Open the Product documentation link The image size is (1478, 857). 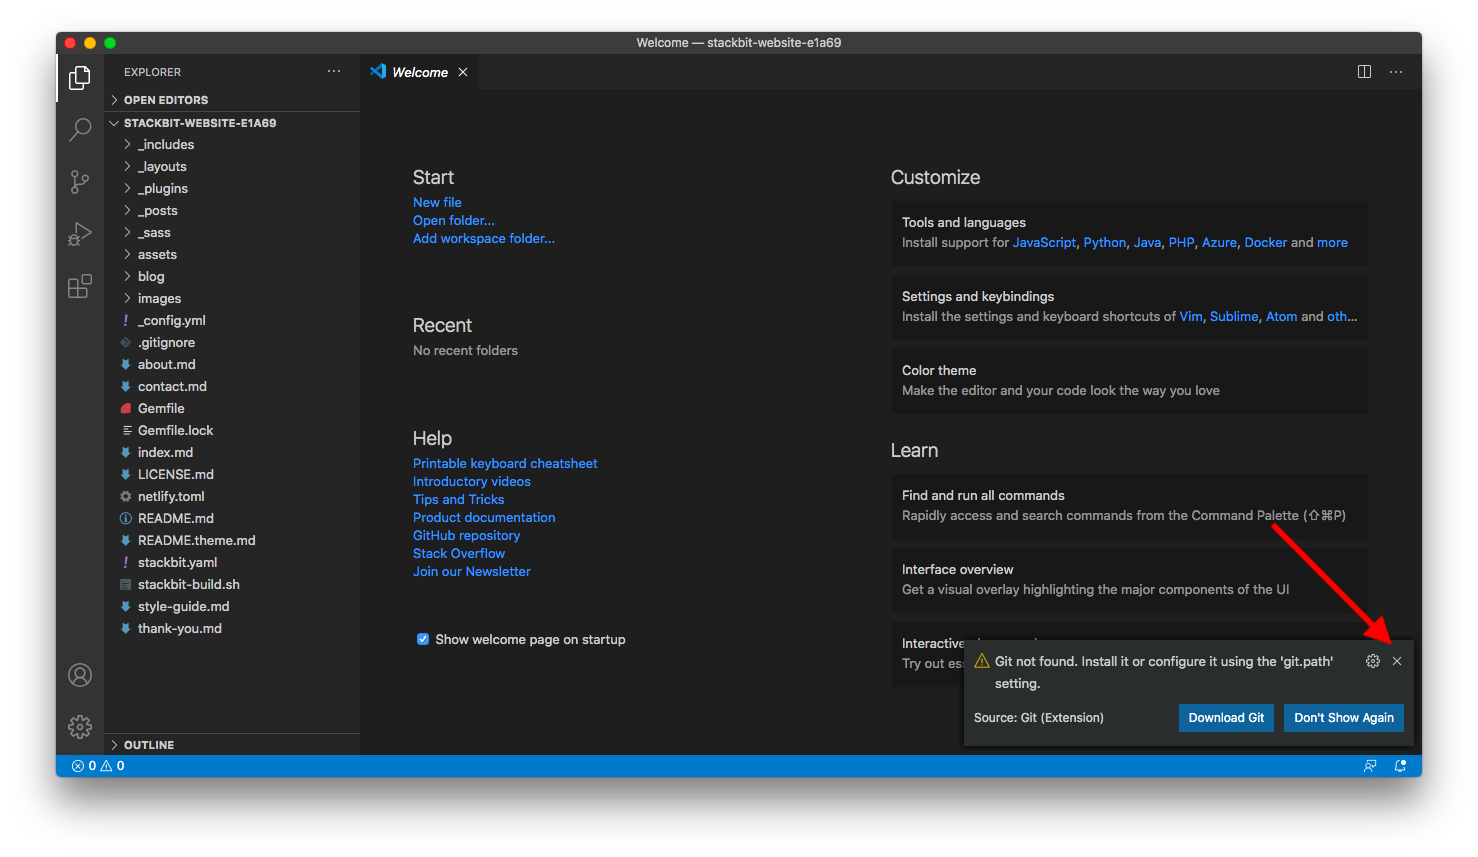(x=484, y=517)
